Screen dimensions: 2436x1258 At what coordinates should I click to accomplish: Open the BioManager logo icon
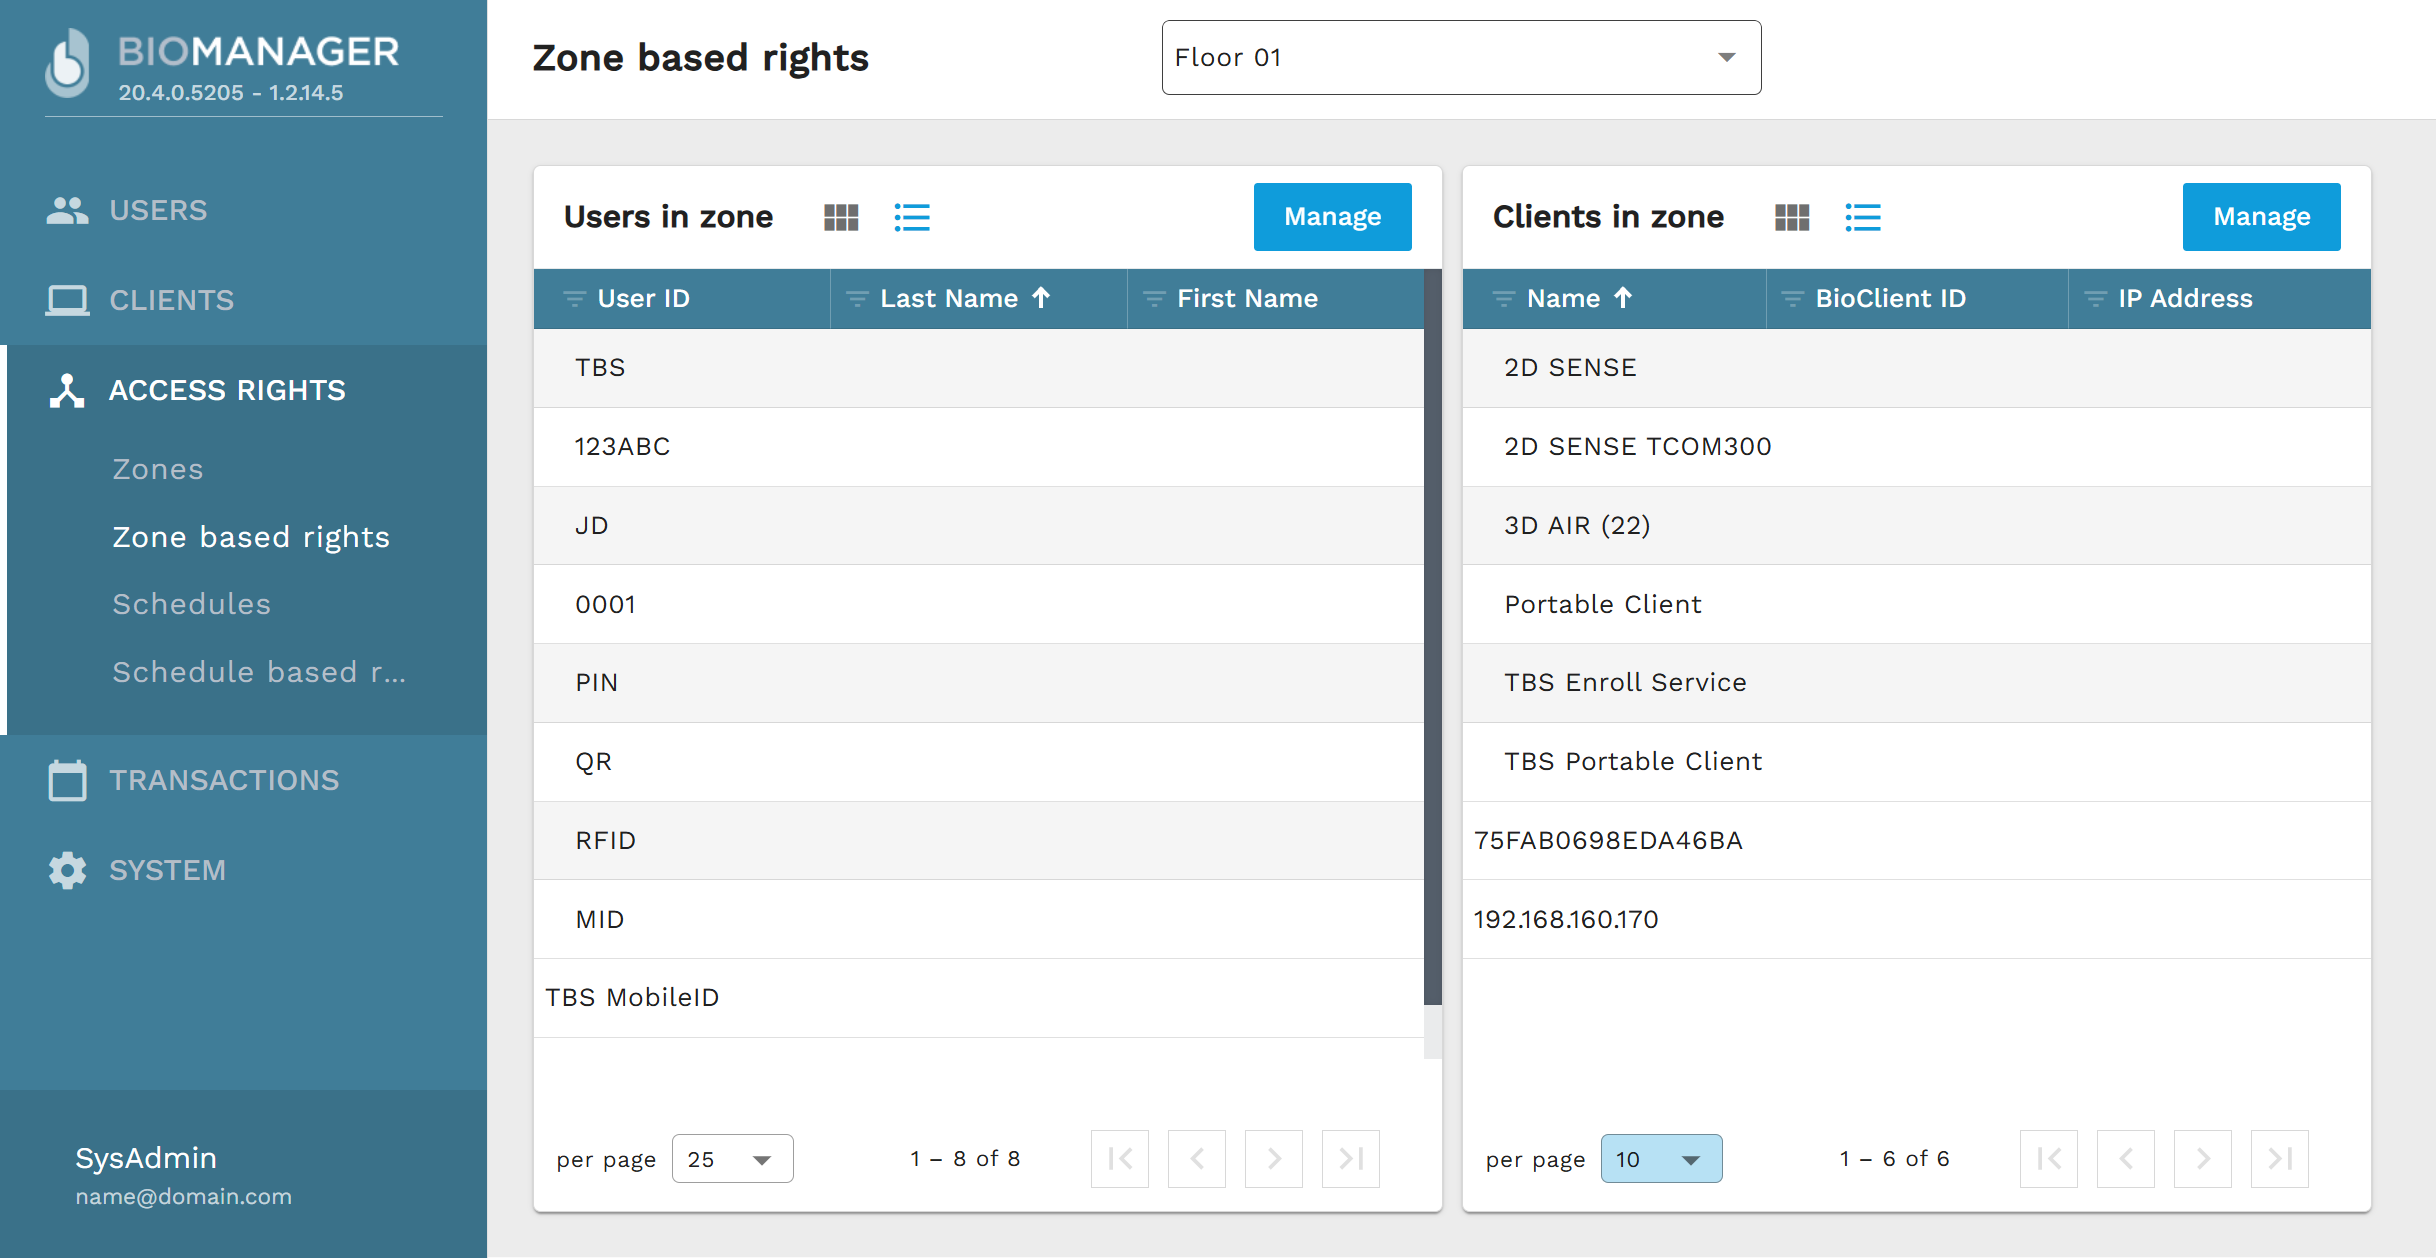(68, 64)
